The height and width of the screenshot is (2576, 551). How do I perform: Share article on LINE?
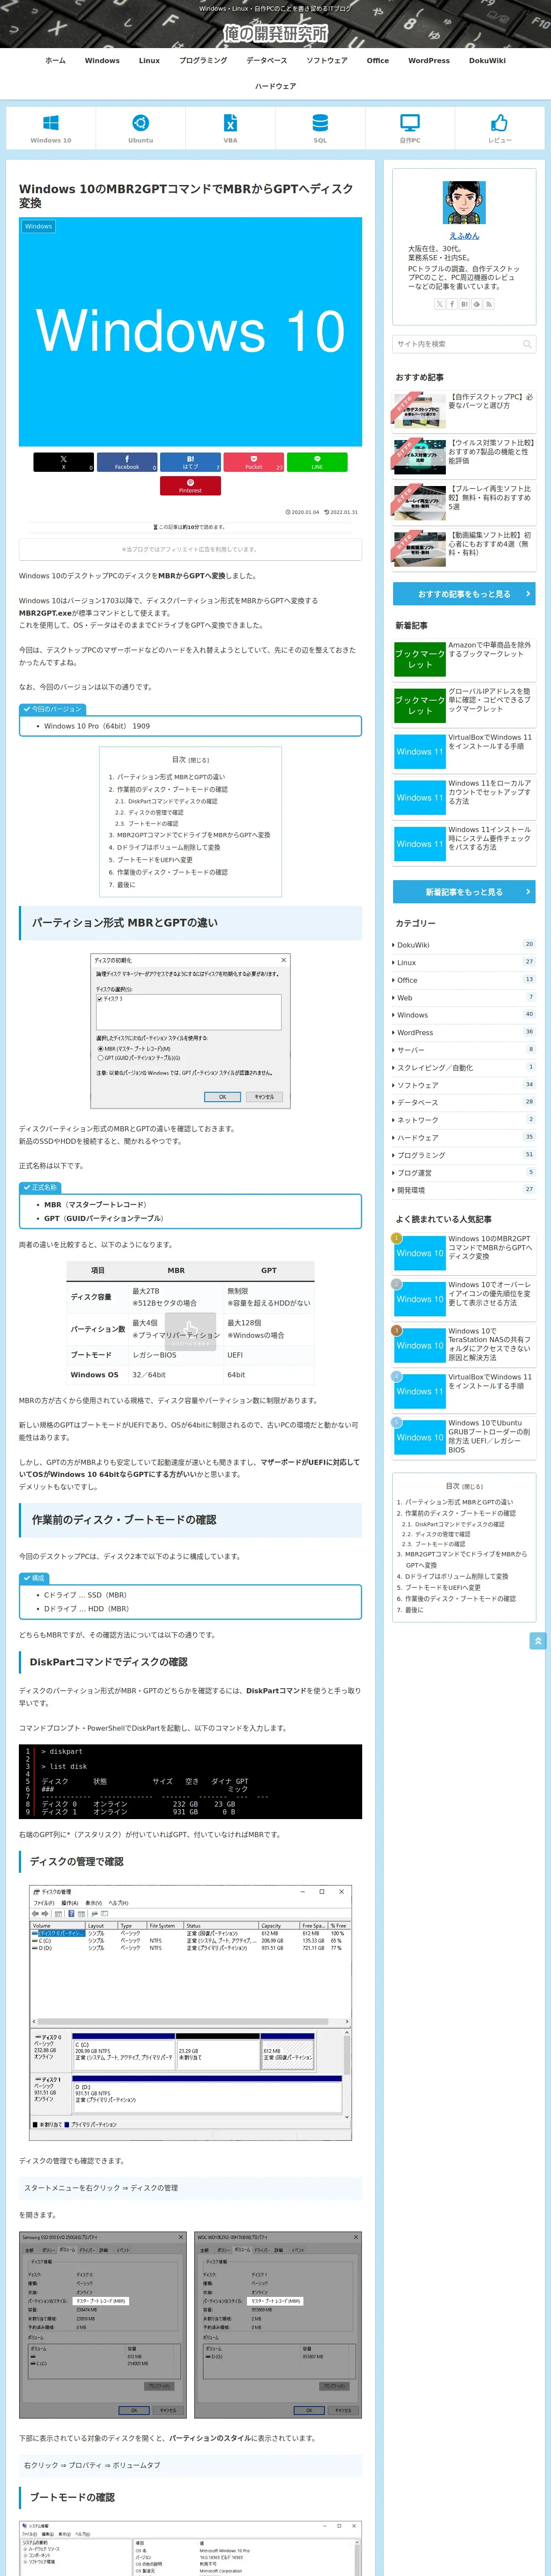(x=317, y=462)
